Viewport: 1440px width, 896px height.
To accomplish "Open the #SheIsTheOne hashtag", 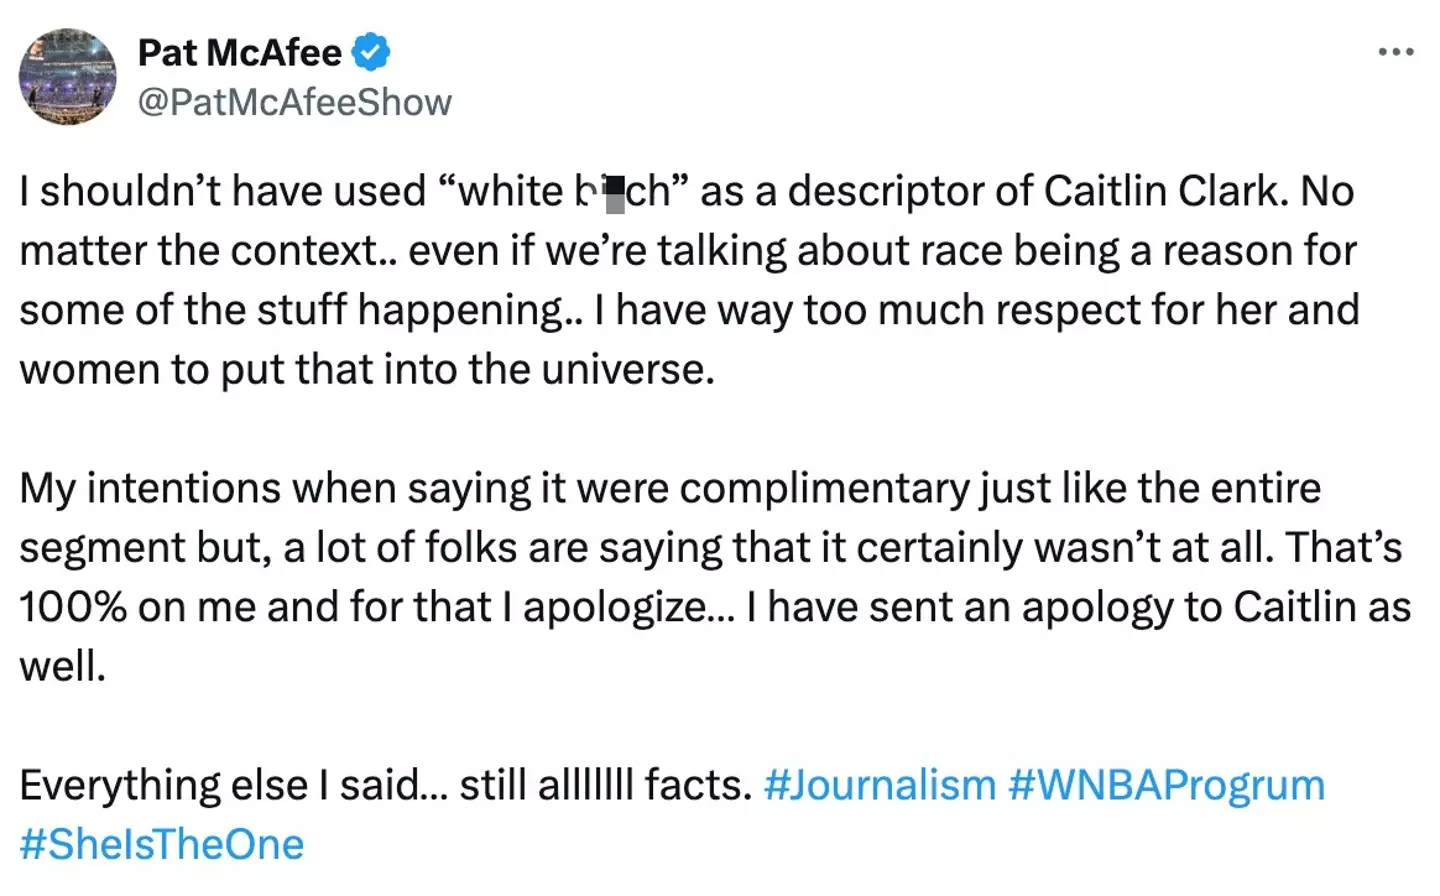I will point(162,844).
